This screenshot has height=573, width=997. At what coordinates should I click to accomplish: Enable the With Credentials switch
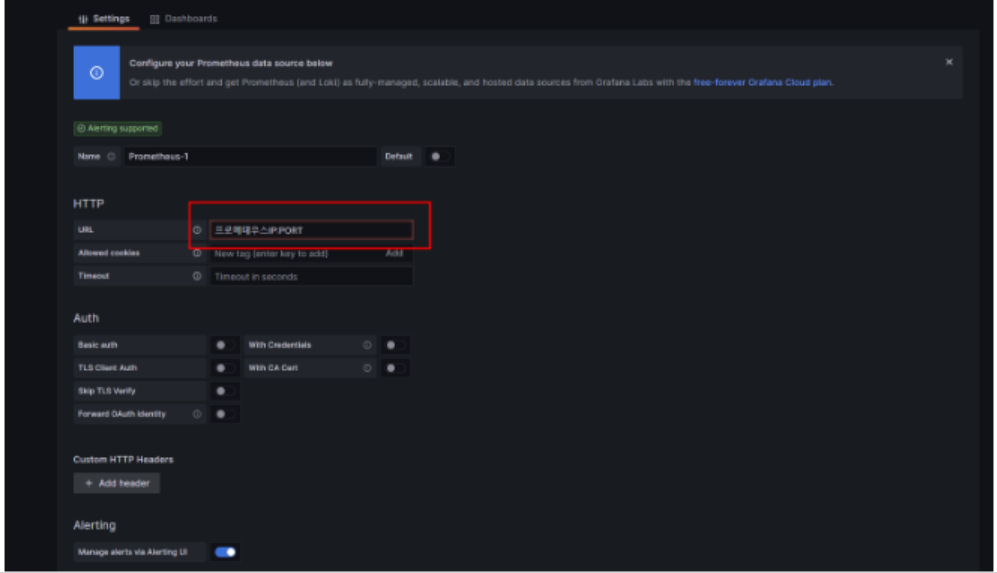(x=395, y=345)
